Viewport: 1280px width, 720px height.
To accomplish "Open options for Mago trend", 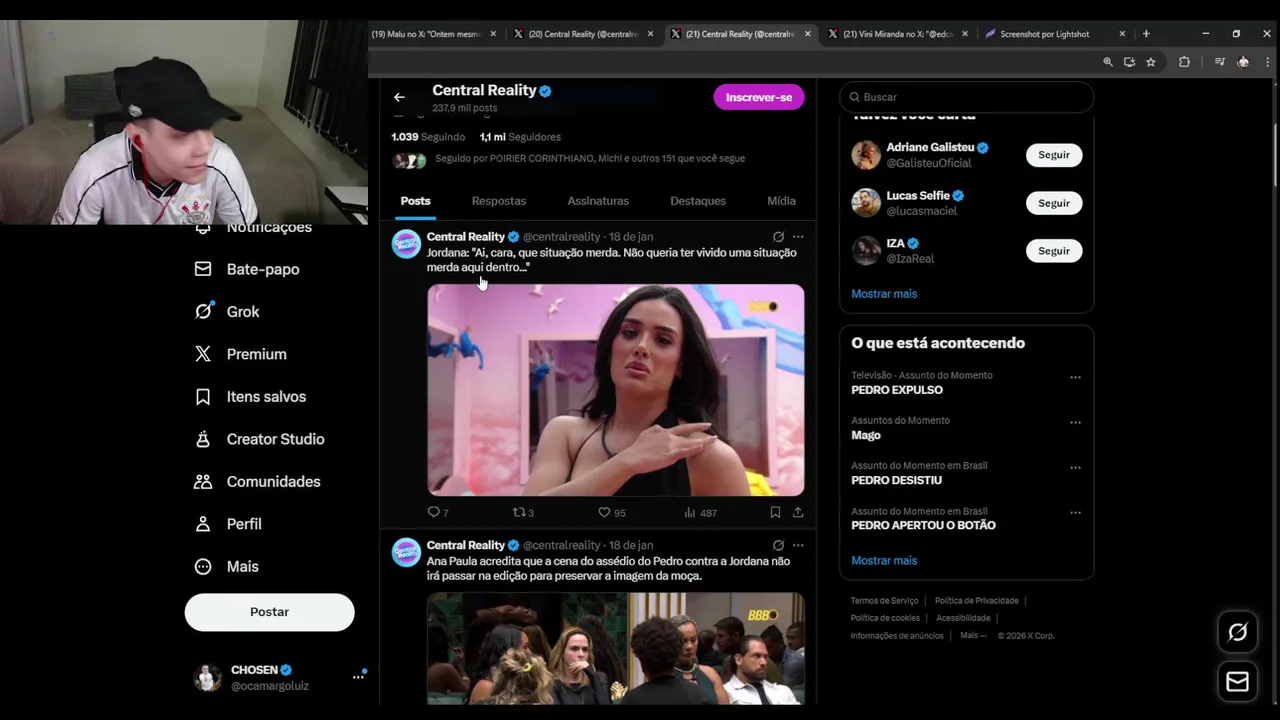I will point(1075,422).
